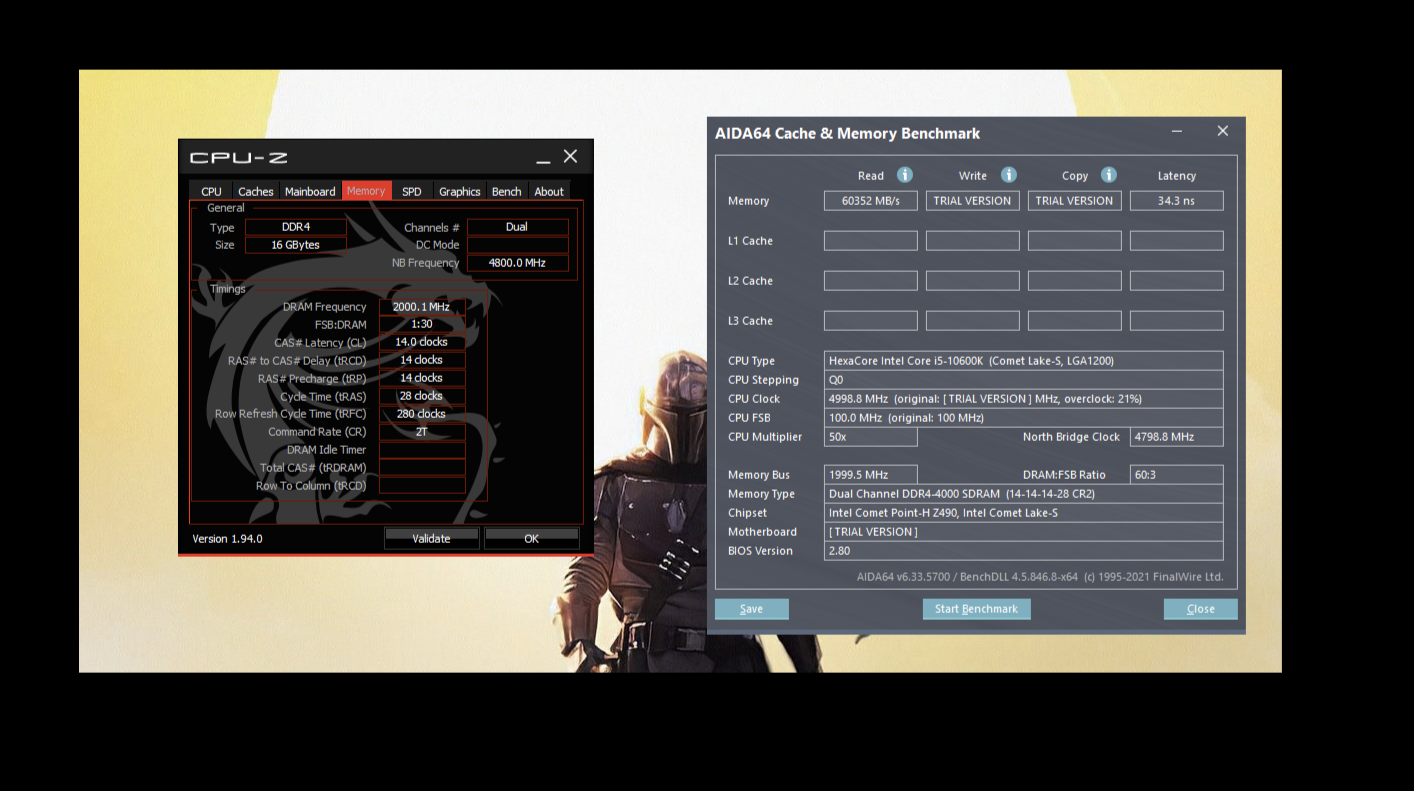The image size is (1414, 791).
Task: Click the Size 16 GBytes field in CPU-Z
Action: pos(296,245)
